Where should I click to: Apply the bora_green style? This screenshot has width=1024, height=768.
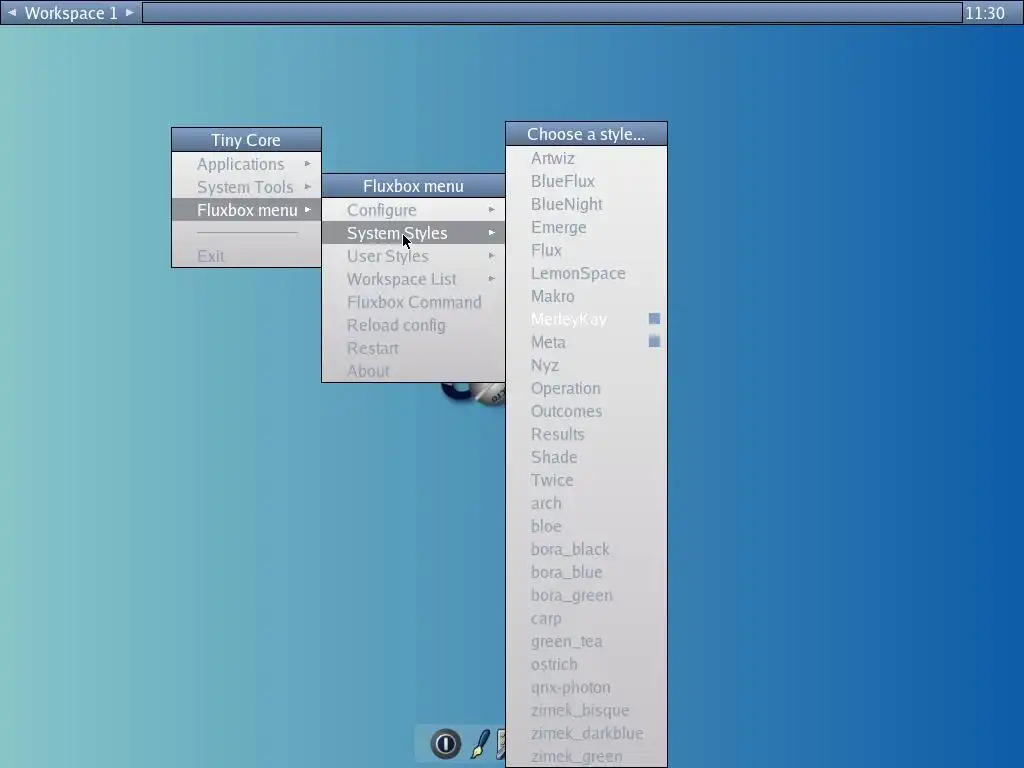(x=586, y=595)
